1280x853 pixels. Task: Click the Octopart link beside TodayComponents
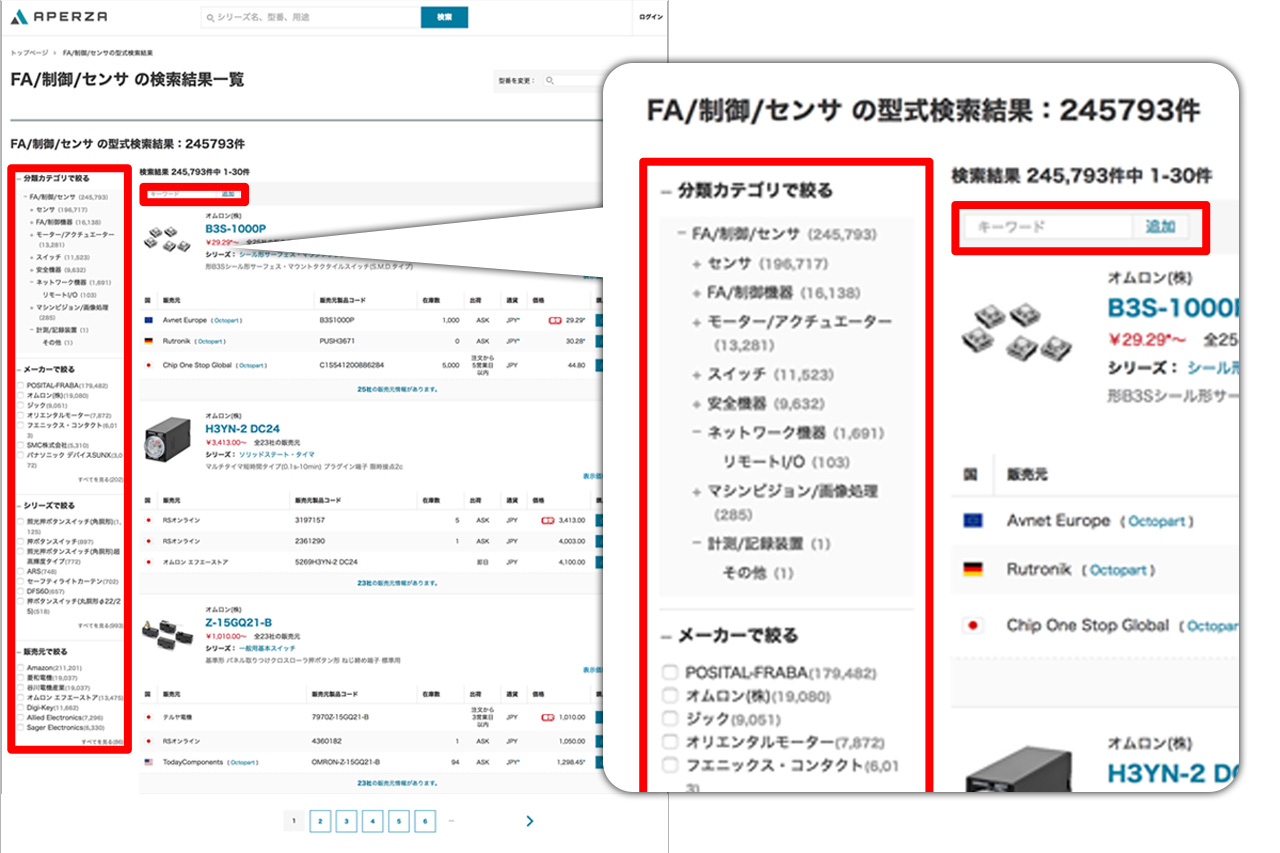[x=244, y=761]
